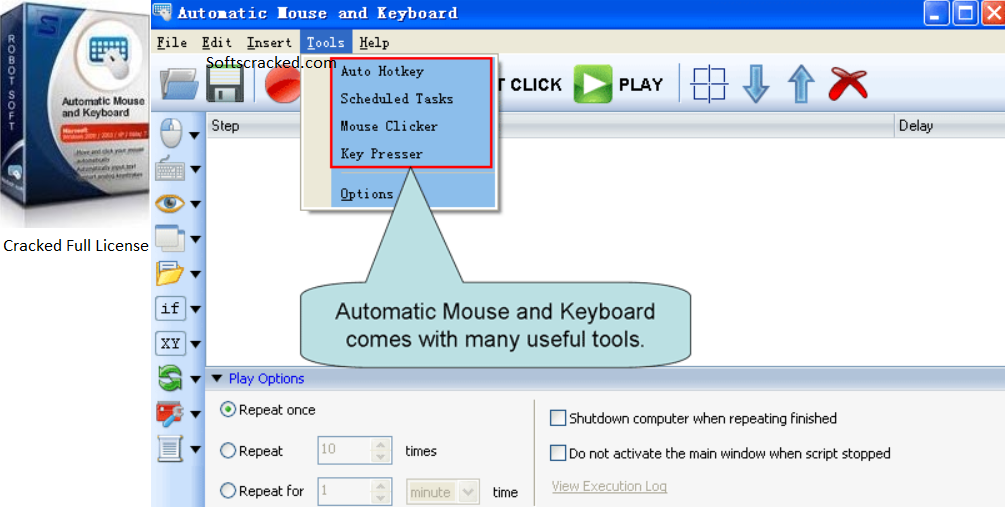Expand the mouse action dropdown arrow
Viewport: 1005px width, 507px height.
pos(194,135)
